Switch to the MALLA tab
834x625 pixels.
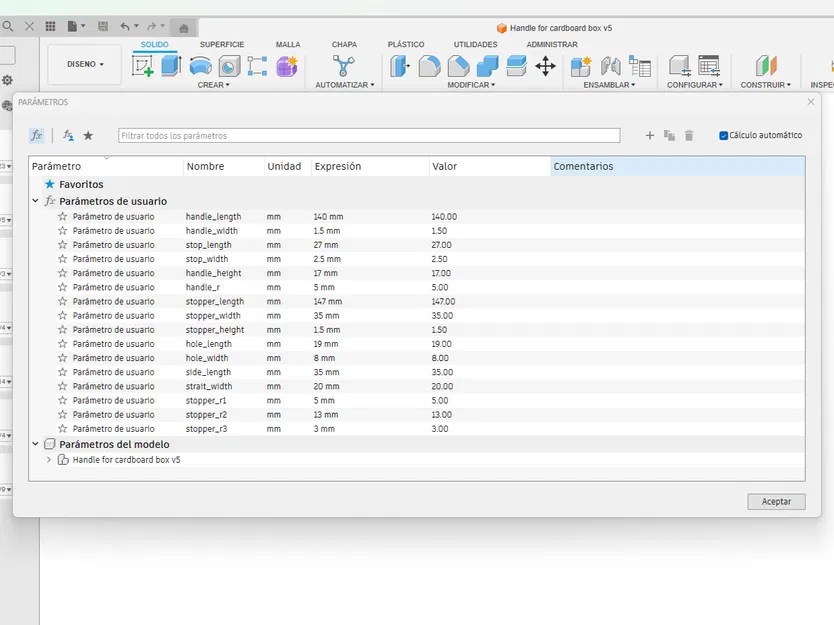(288, 45)
